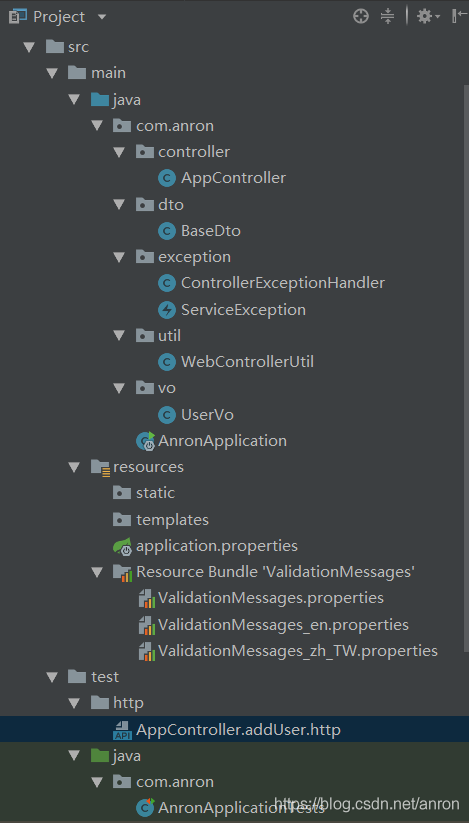Image resolution: width=469 pixels, height=823 pixels.
Task: Collapse the dto package arrow
Action: click(120, 205)
